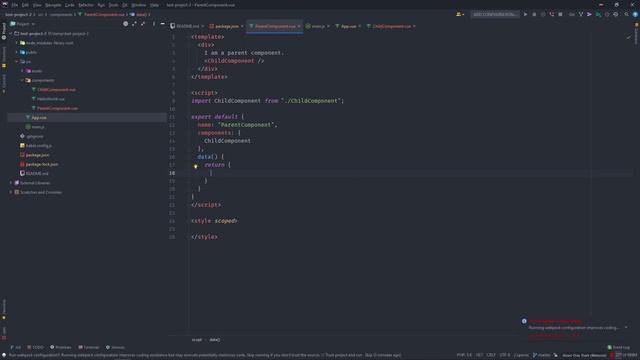640x360 pixels.
Task: Click the inspection checkmark in editor corner
Action: [x=629, y=37]
